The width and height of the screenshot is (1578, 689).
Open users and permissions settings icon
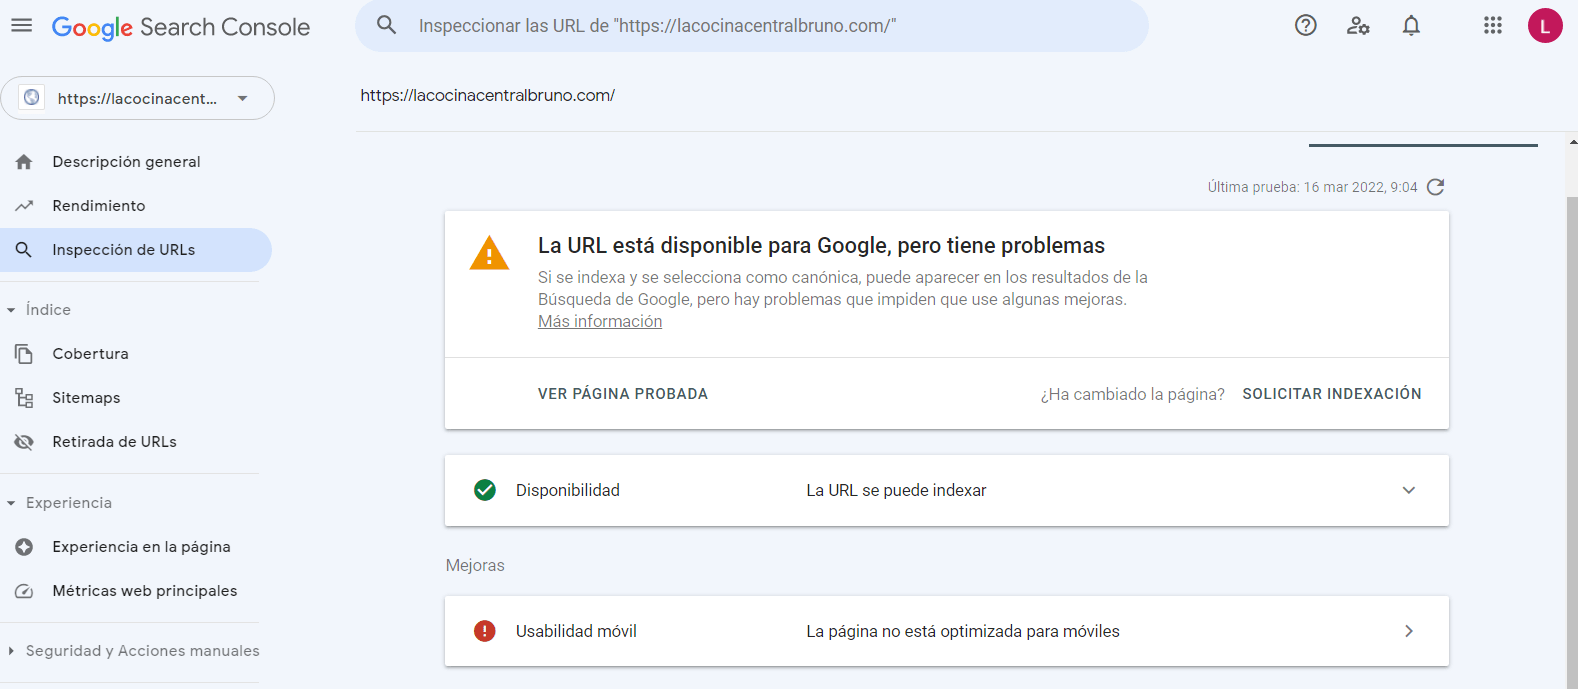click(1358, 26)
